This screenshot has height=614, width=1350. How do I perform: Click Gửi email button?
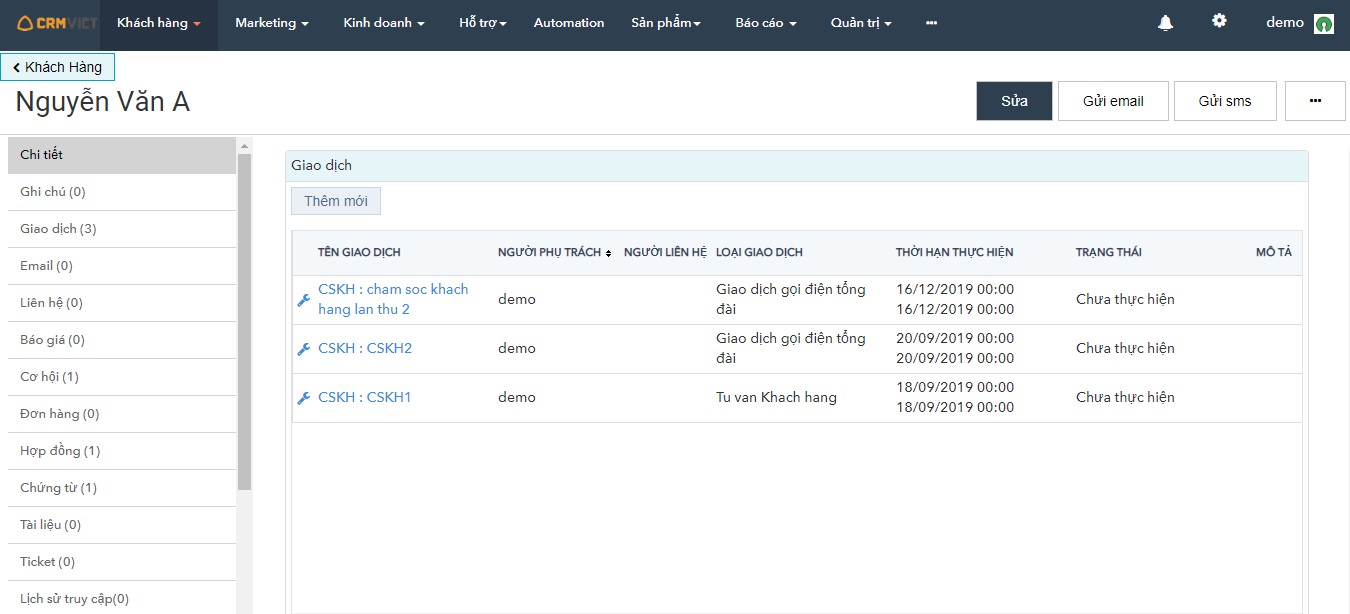tap(1113, 101)
